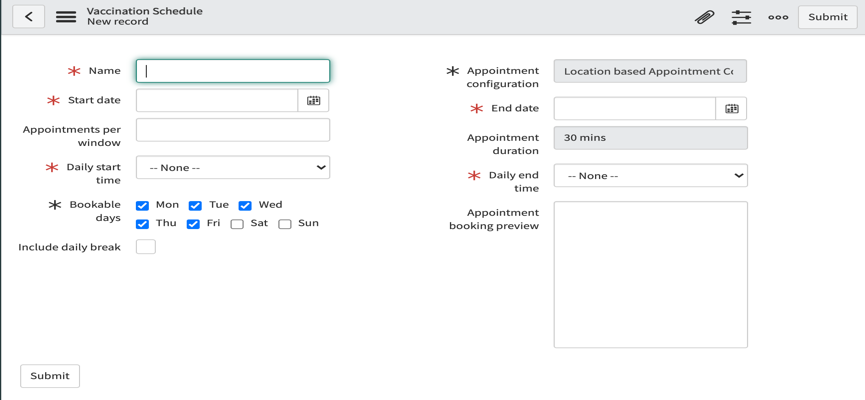Click the Bookable days label
The image size is (865, 400).
point(95,211)
